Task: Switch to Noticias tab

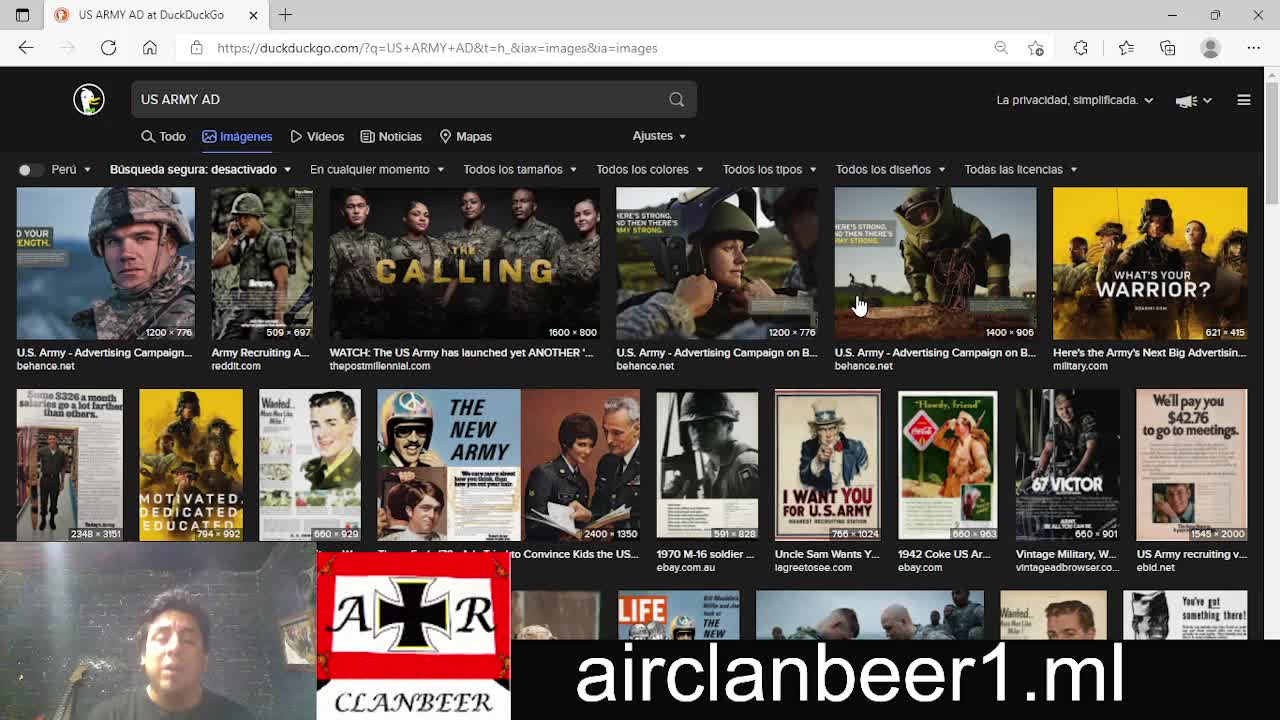Action: click(x=391, y=136)
